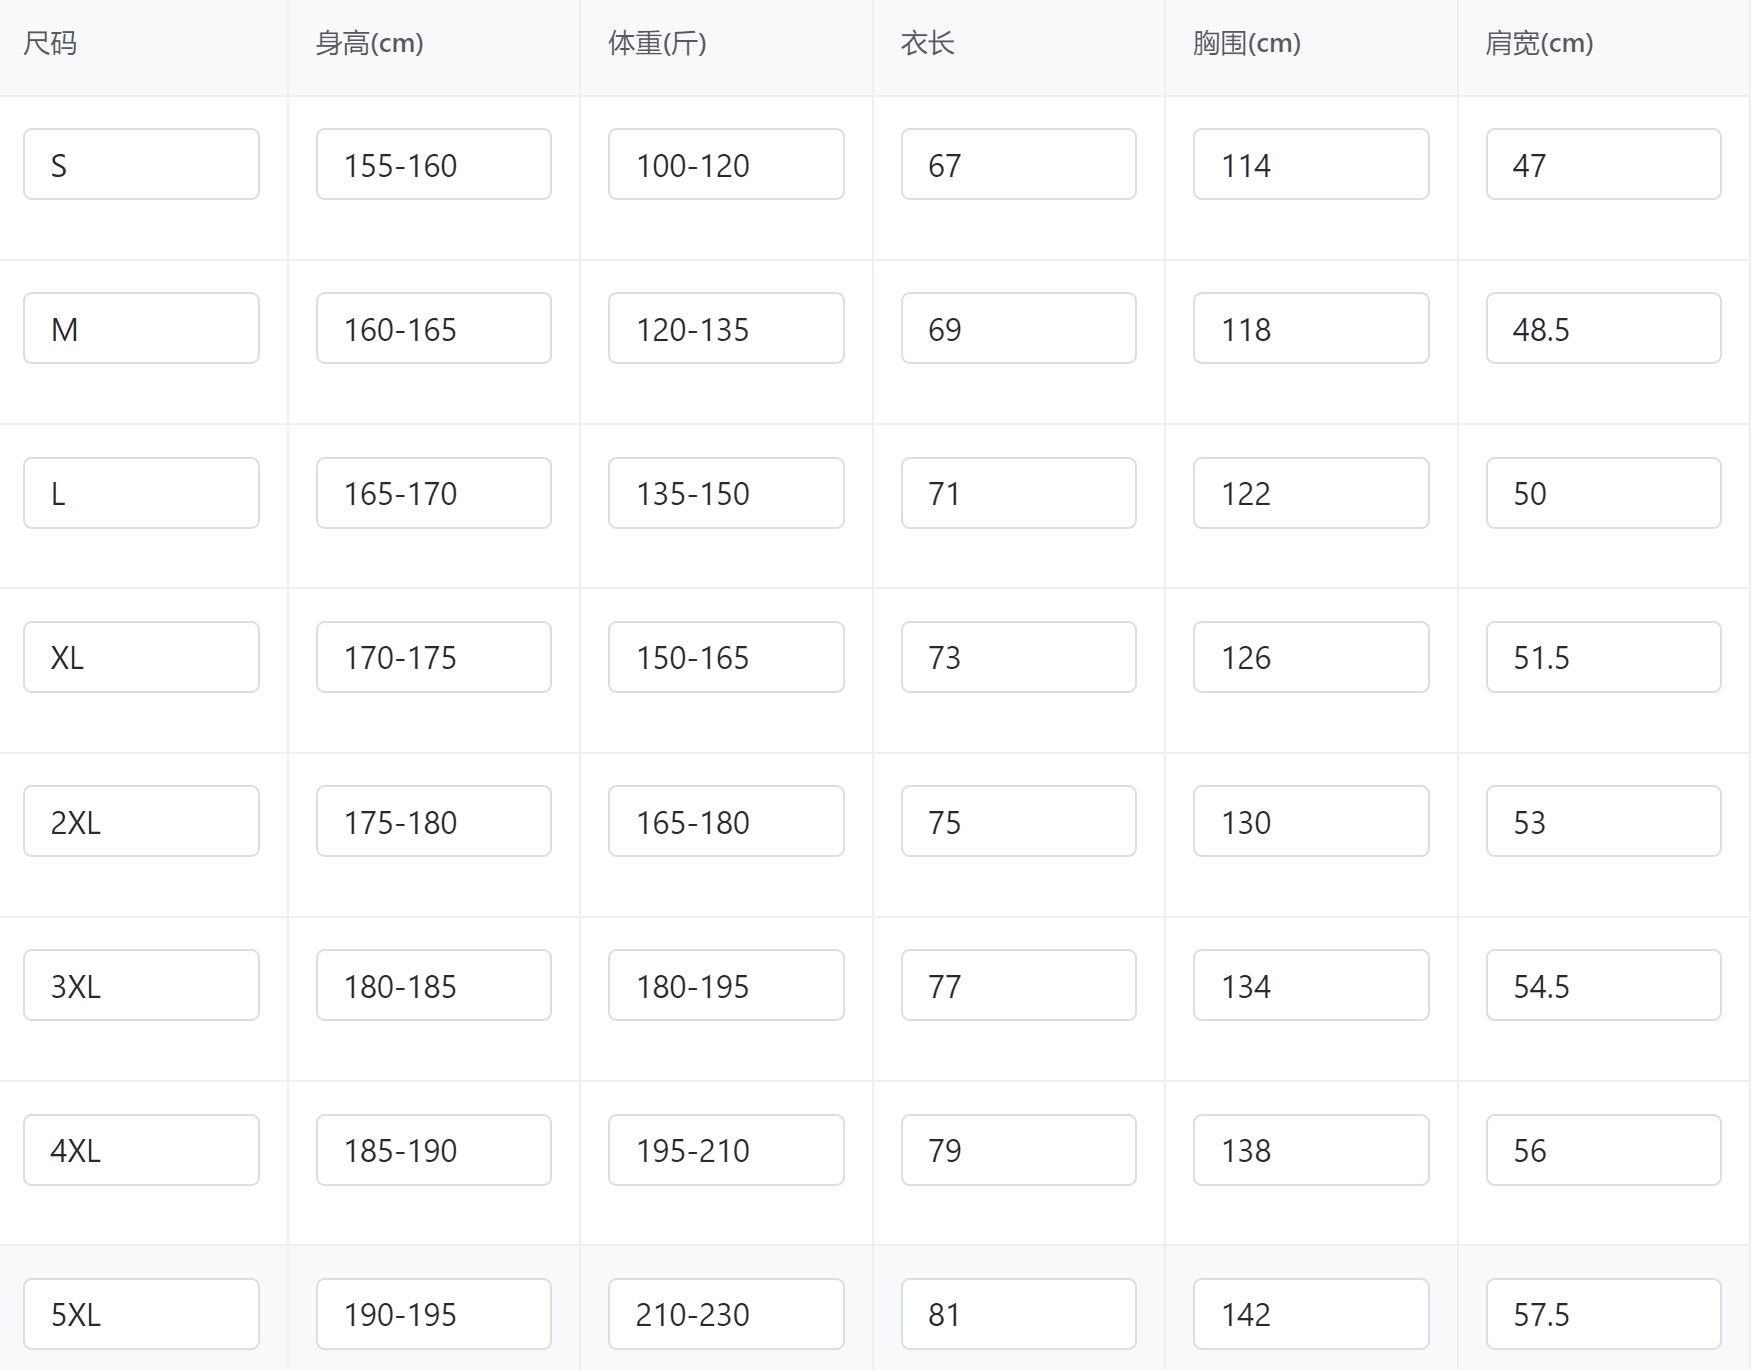This screenshot has height=1370, width=1751.
Task: Click the weight field showing 210-230
Action: tap(725, 1314)
